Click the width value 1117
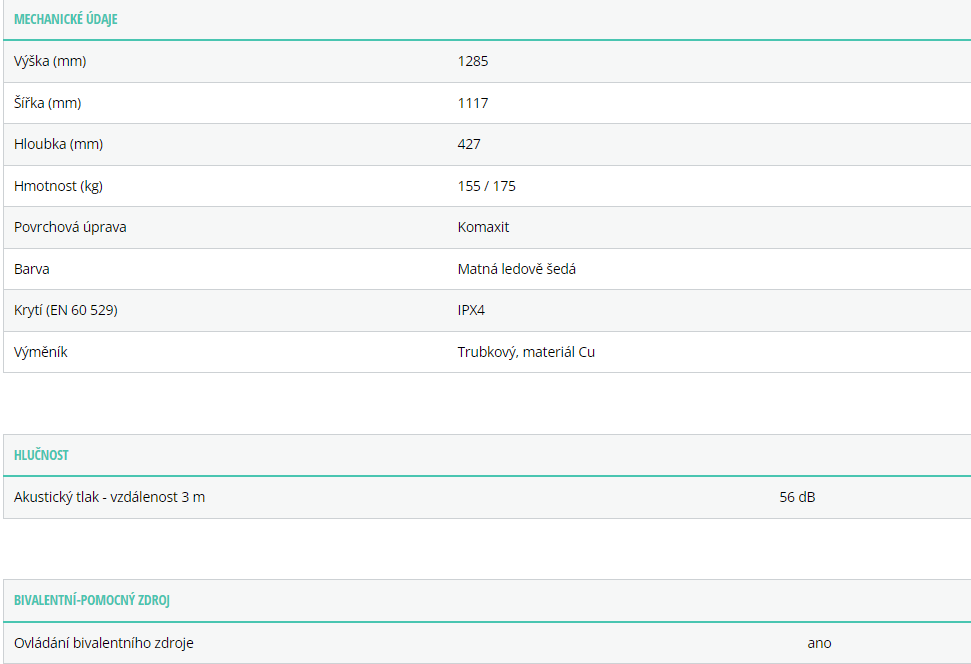This screenshot has height=664, width=971. click(x=473, y=103)
